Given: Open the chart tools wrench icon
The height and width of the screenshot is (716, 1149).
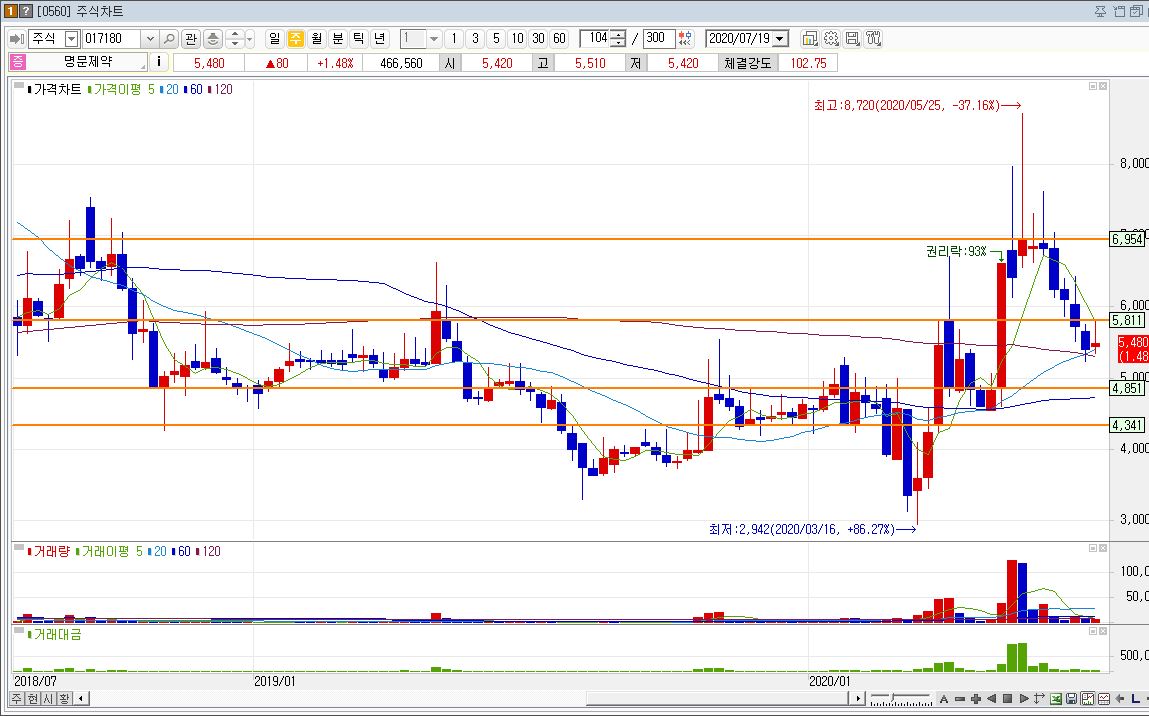Looking at the screenshot, I should click(873, 39).
